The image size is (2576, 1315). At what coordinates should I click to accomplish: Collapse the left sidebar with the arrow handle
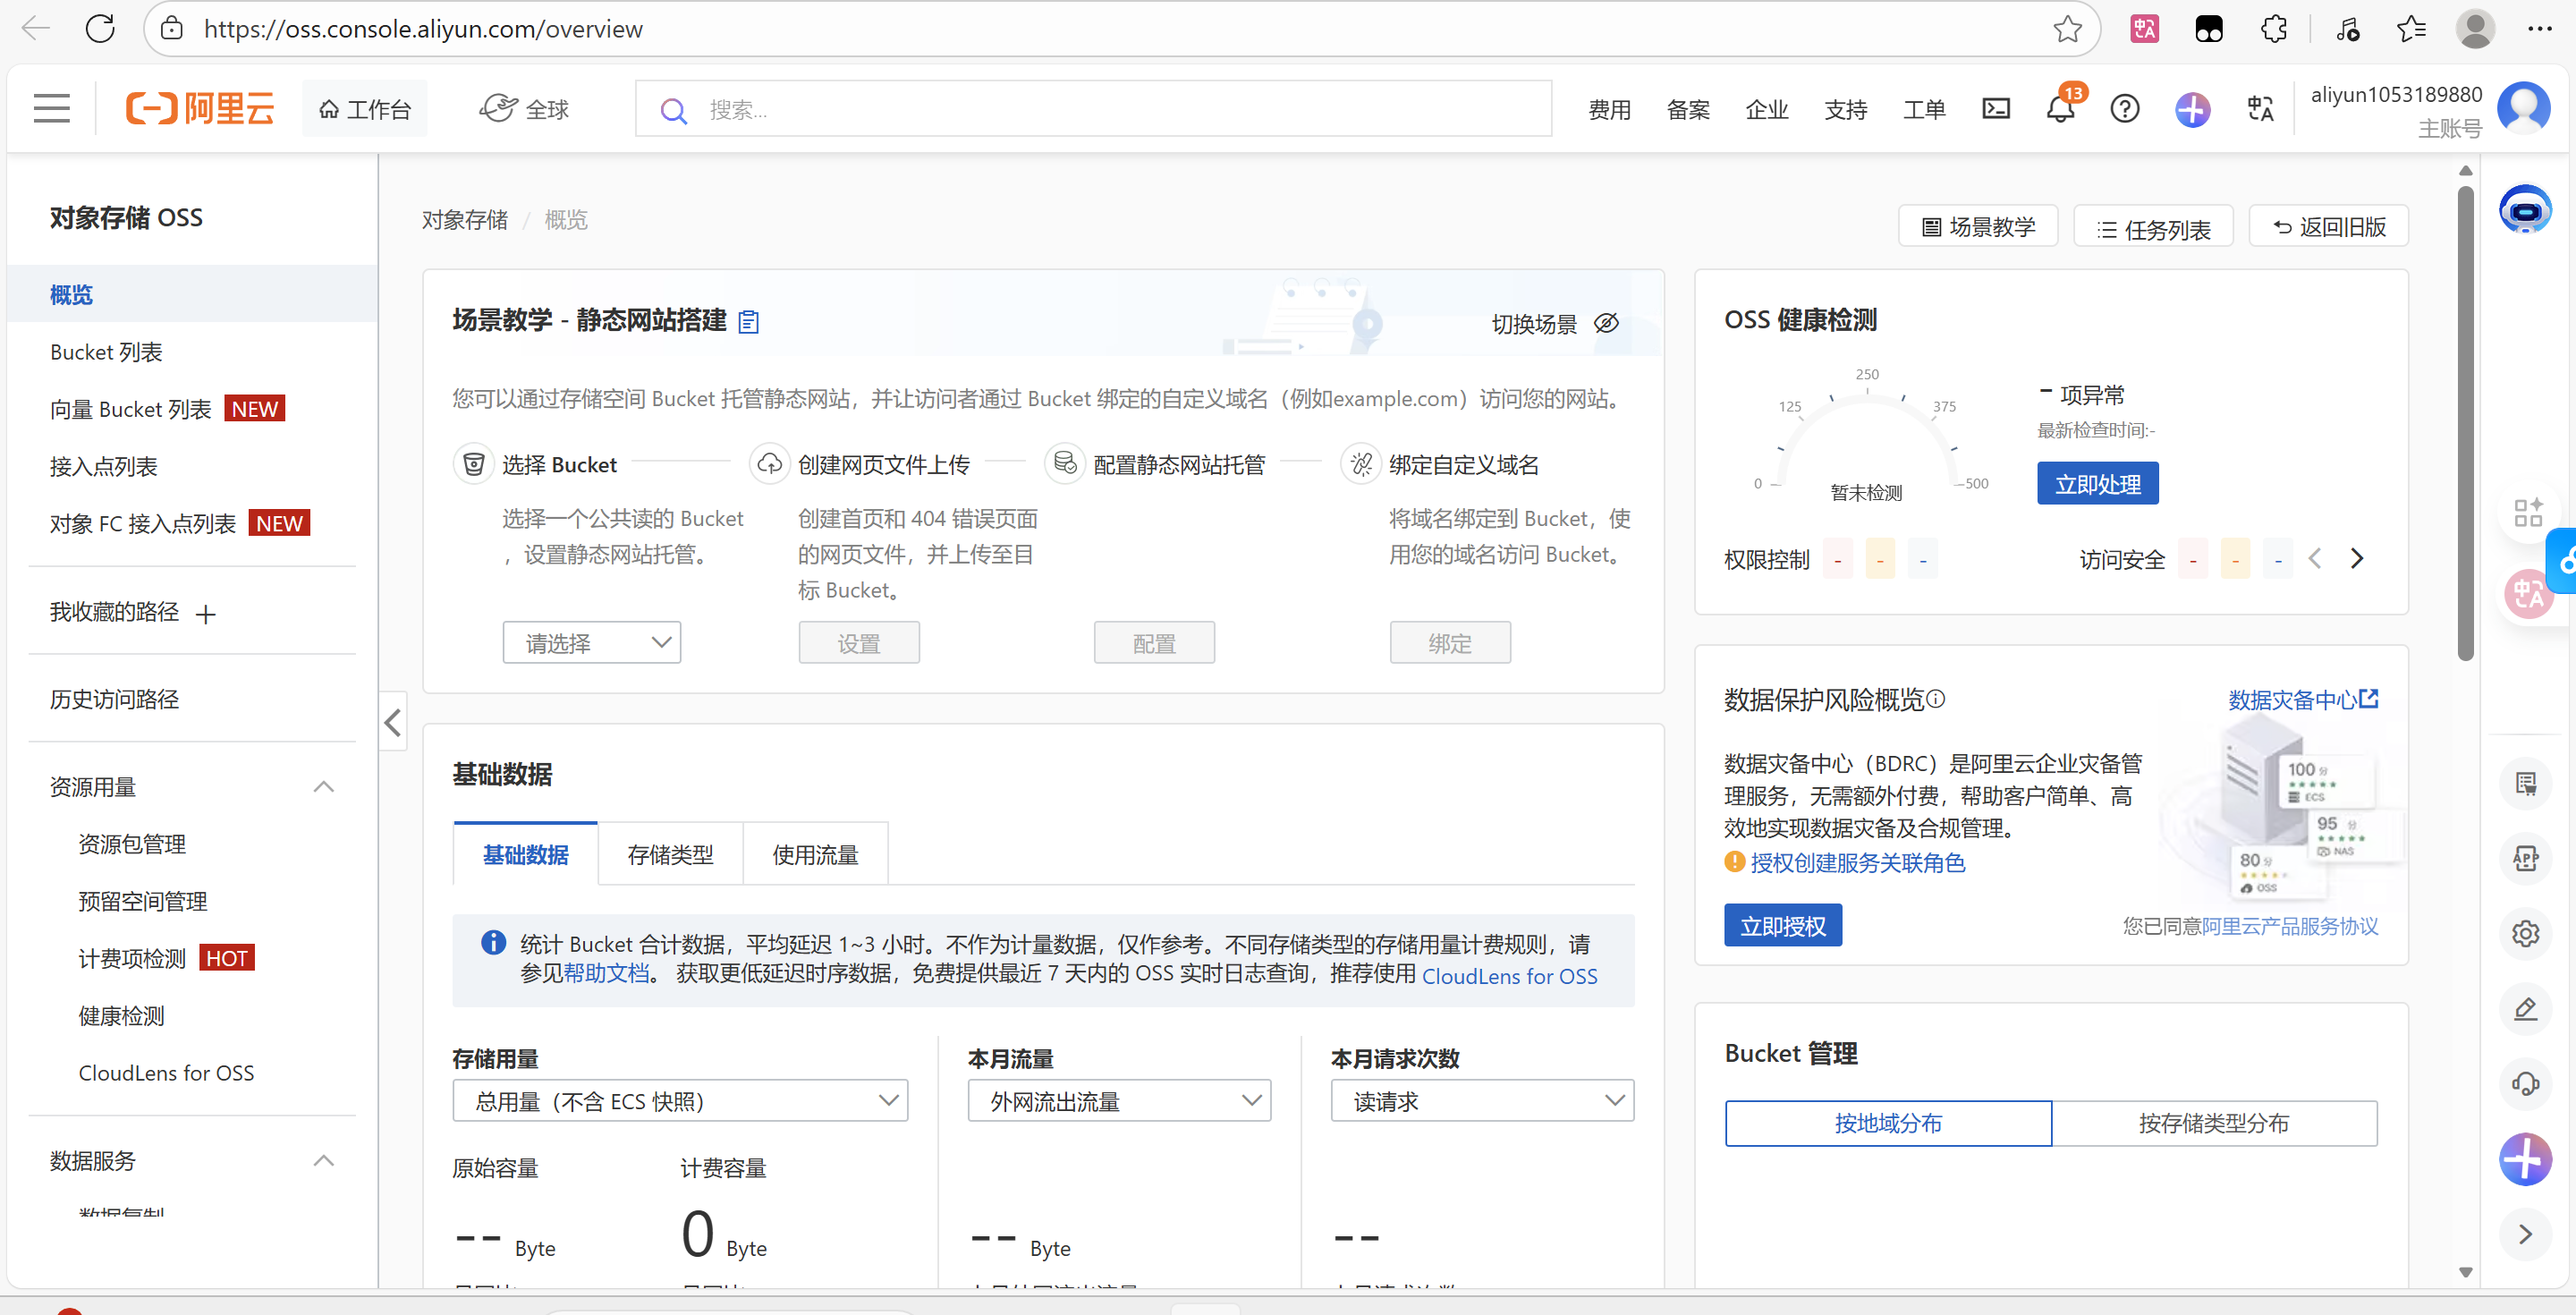point(393,721)
